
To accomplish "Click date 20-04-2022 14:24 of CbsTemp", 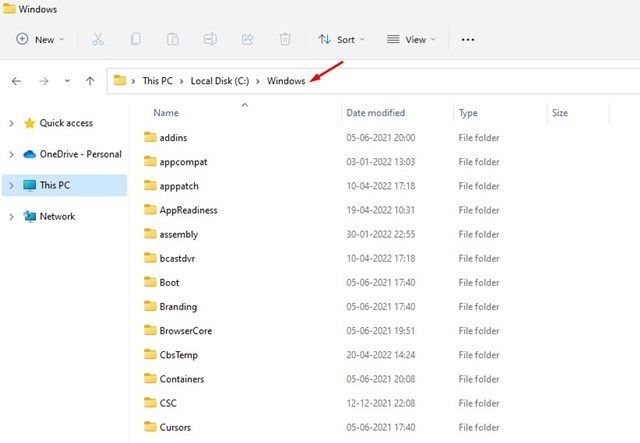I will click(x=380, y=355).
